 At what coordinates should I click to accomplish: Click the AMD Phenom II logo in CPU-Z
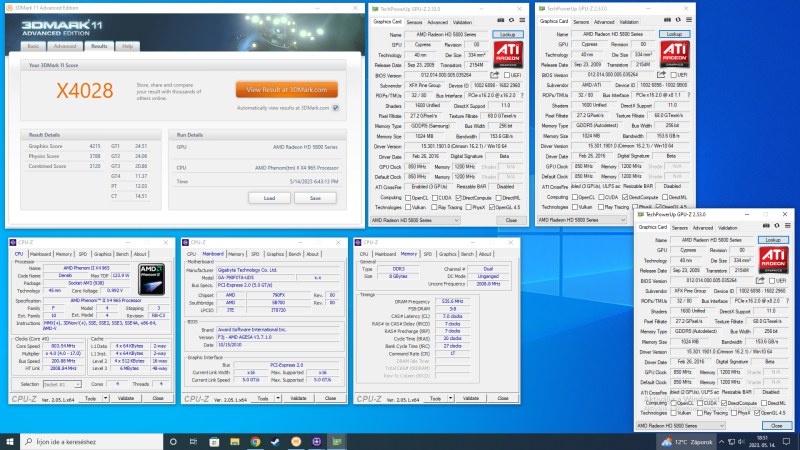pyautogui.click(x=152, y=279)
